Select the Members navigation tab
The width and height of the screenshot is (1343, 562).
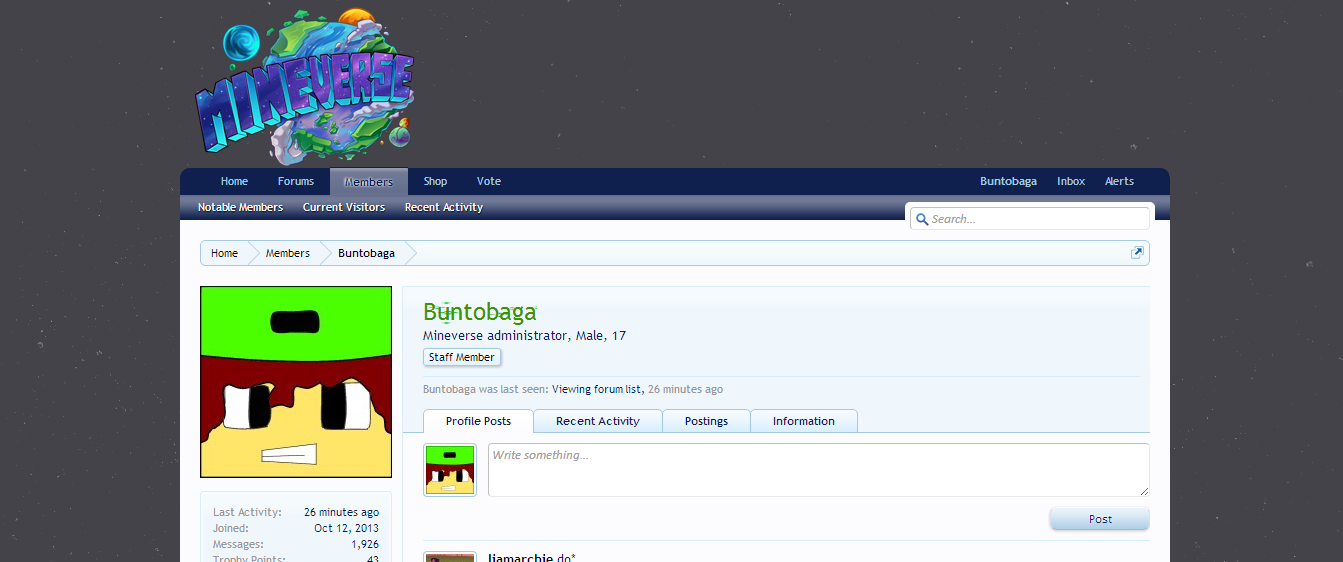point(368,182)
